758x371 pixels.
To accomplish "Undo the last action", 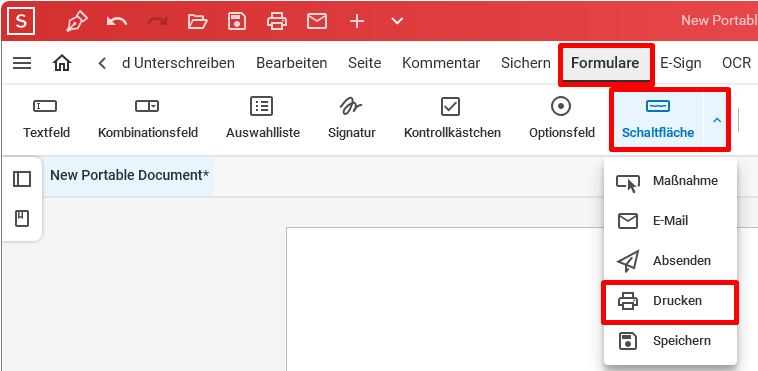I will (117, 21).
